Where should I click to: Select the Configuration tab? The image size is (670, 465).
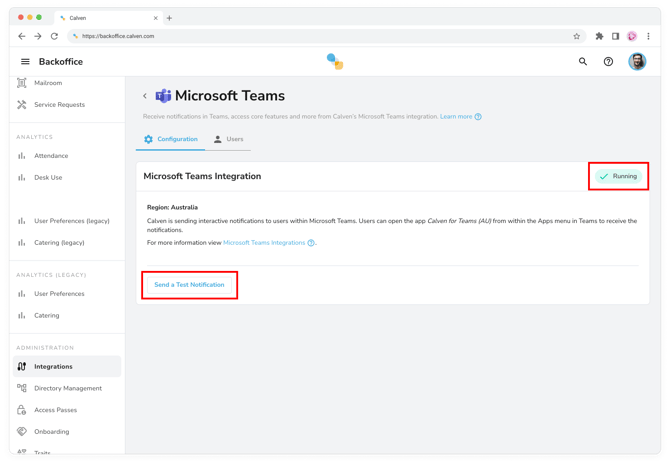click(170, 139)
